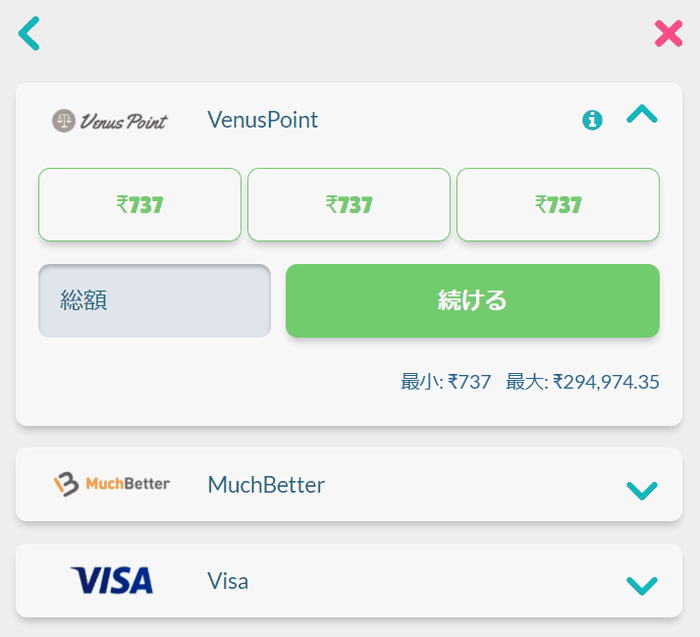700x637 pixels.
Task: Click the VenusPoint method name label
Action: (263, 120)
